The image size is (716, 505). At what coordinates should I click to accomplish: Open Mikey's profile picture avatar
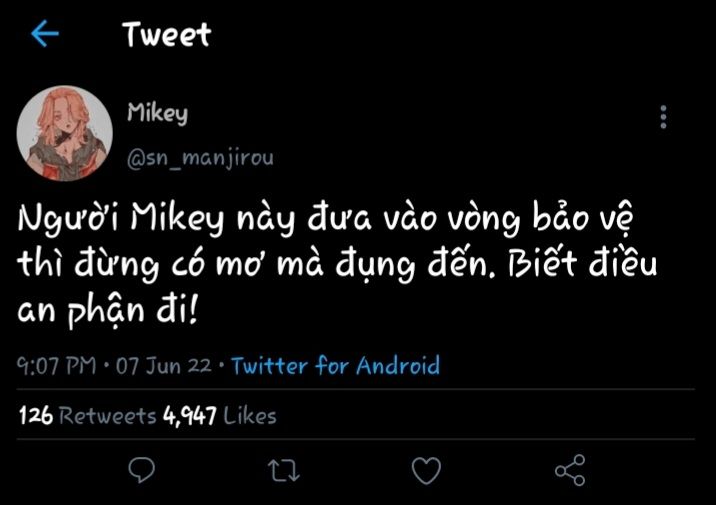pyautogui.click(x=65, y=132)
